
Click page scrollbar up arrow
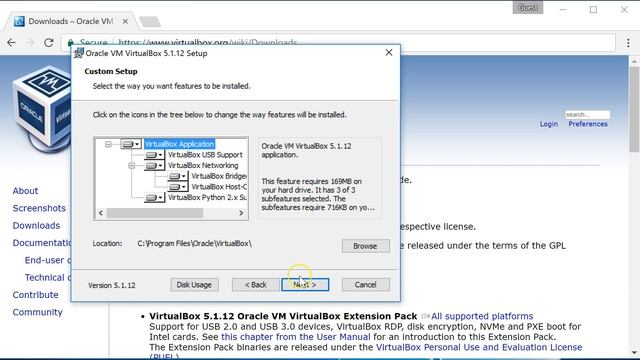[634, 61]
